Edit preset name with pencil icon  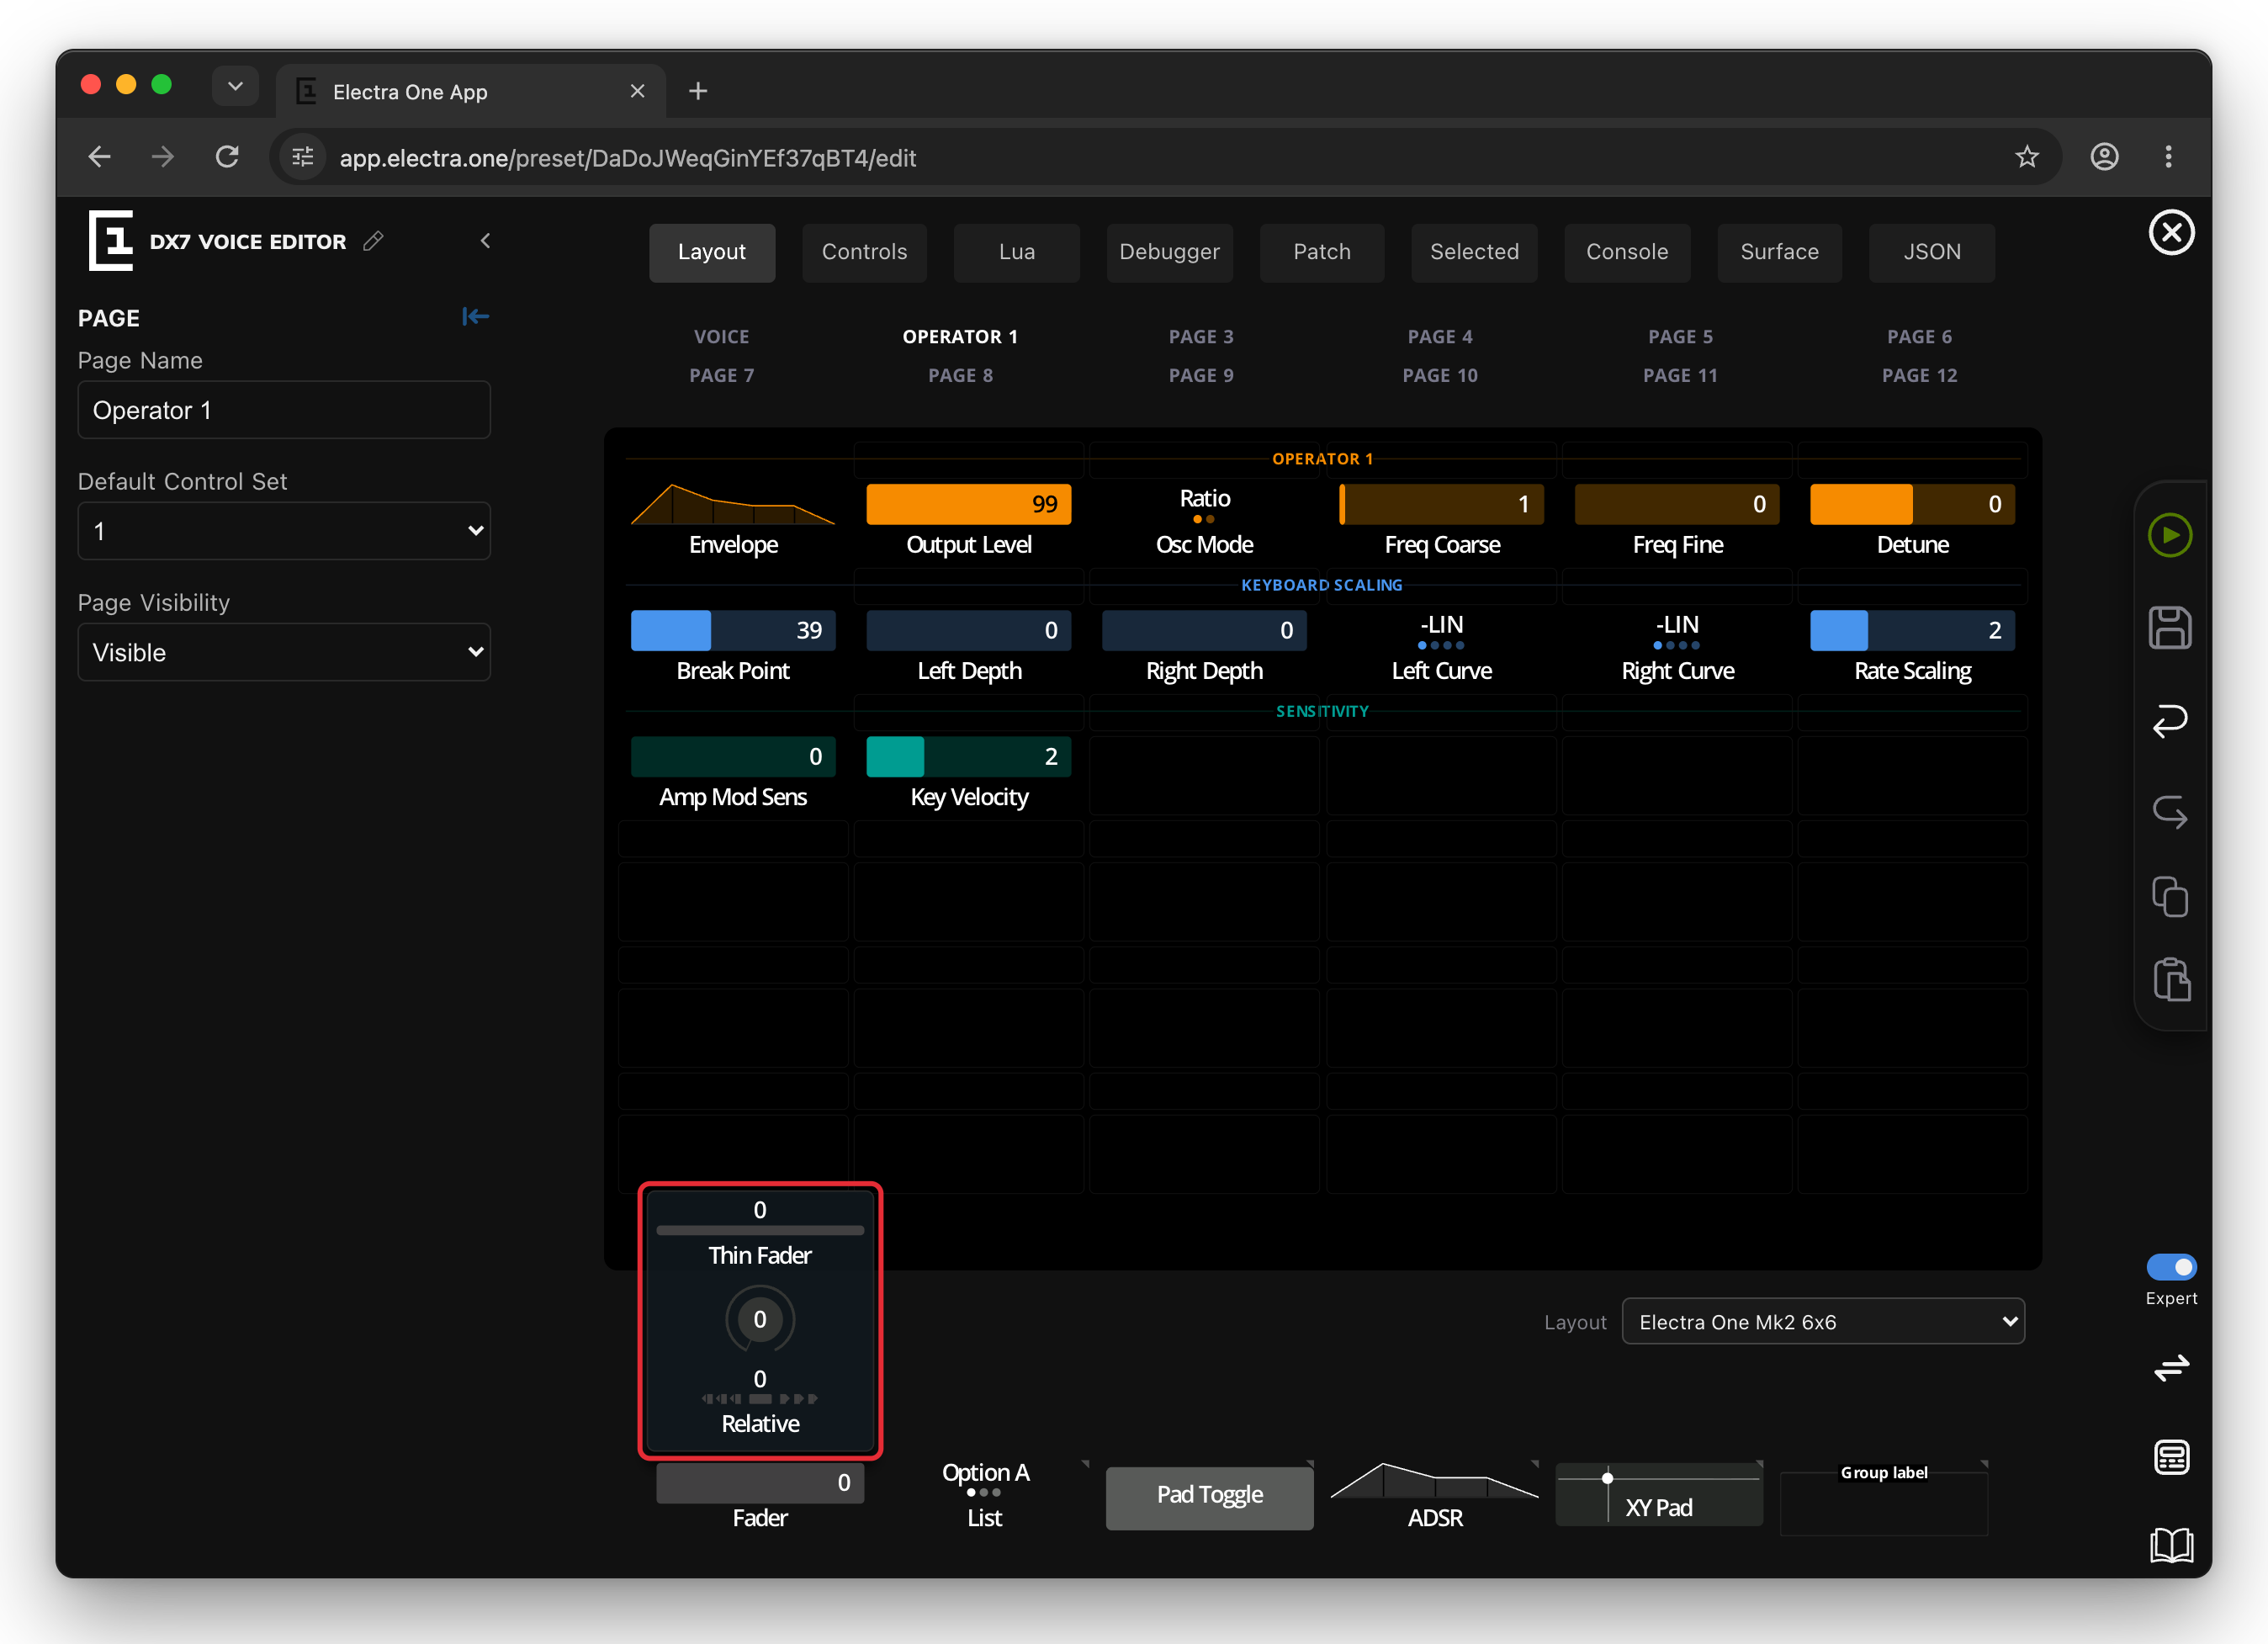tap(373, 241)
